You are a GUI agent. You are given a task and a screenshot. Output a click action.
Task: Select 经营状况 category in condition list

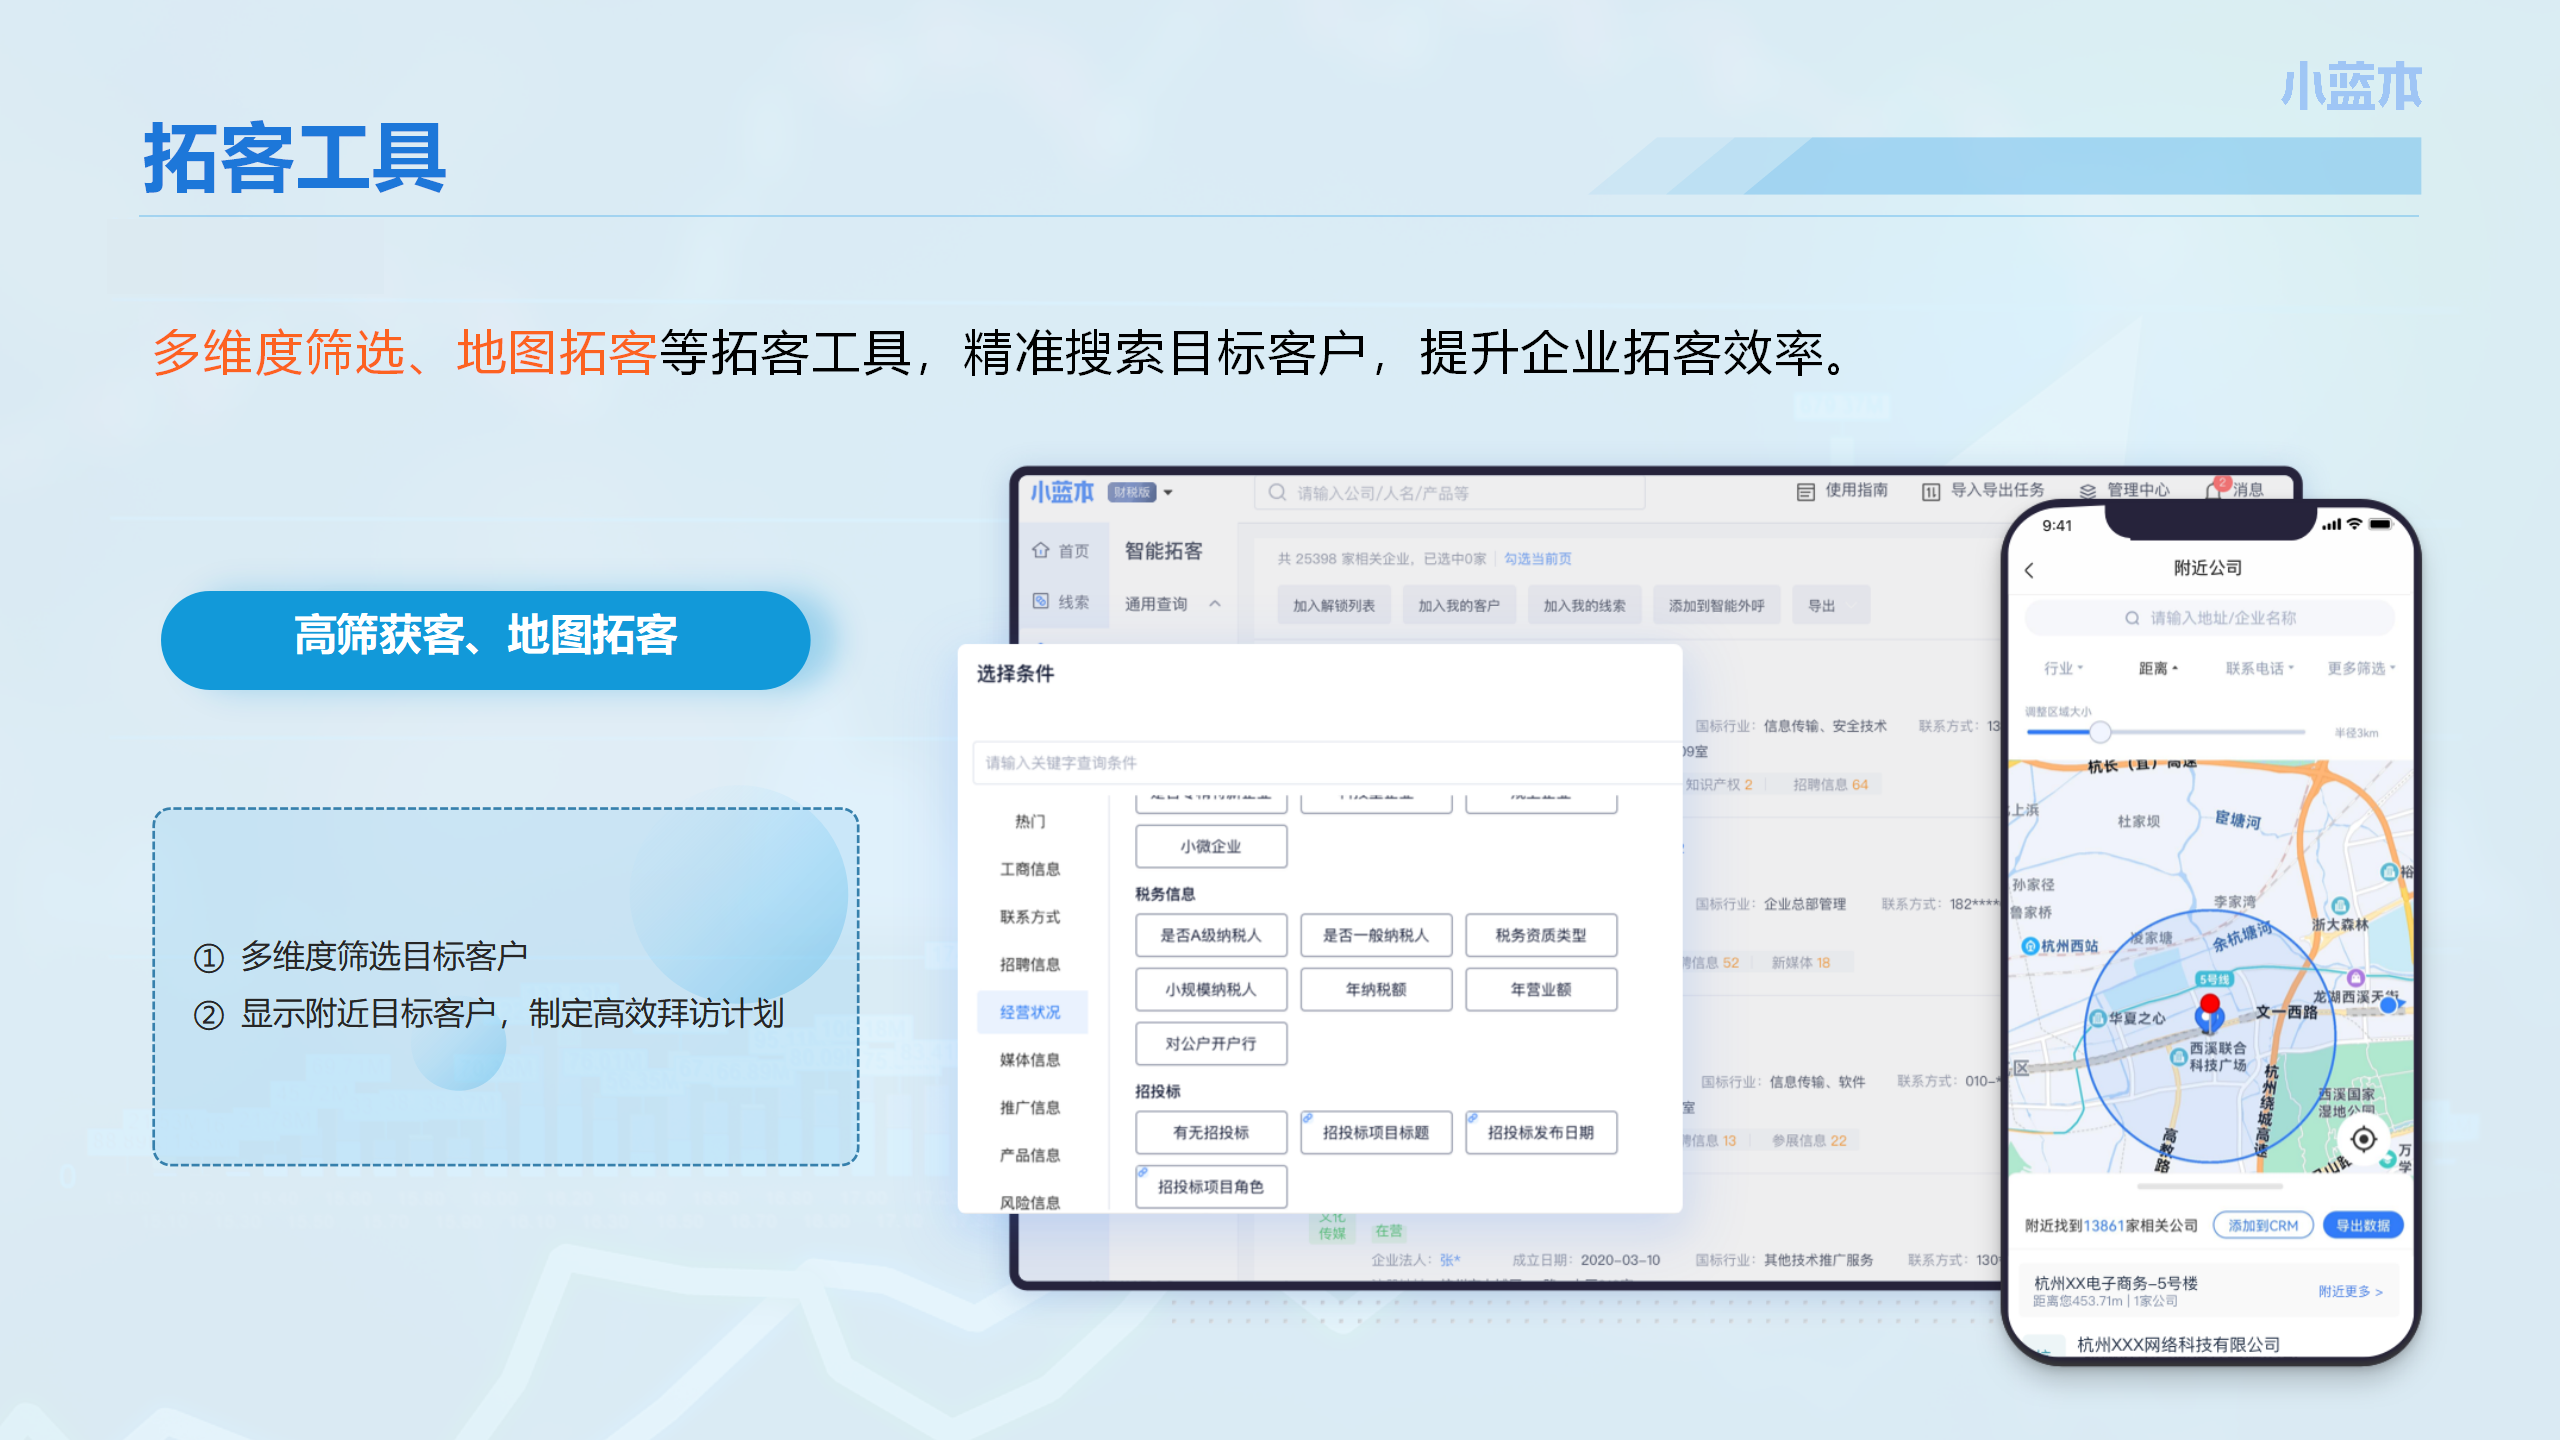(1030, 1012)
